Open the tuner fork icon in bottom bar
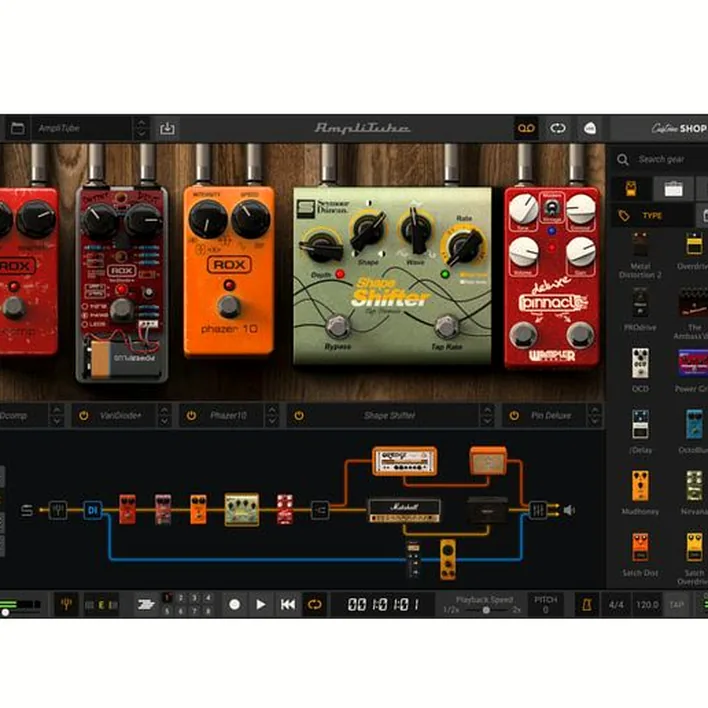Viewport: 708px width, 708px height. coord(66,604)
